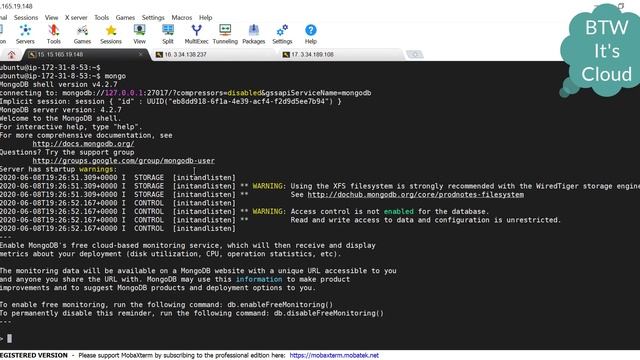Close the 15.165.19.148 session tab
The width and height of the screenshot is (640, 360).
[141, 54]
